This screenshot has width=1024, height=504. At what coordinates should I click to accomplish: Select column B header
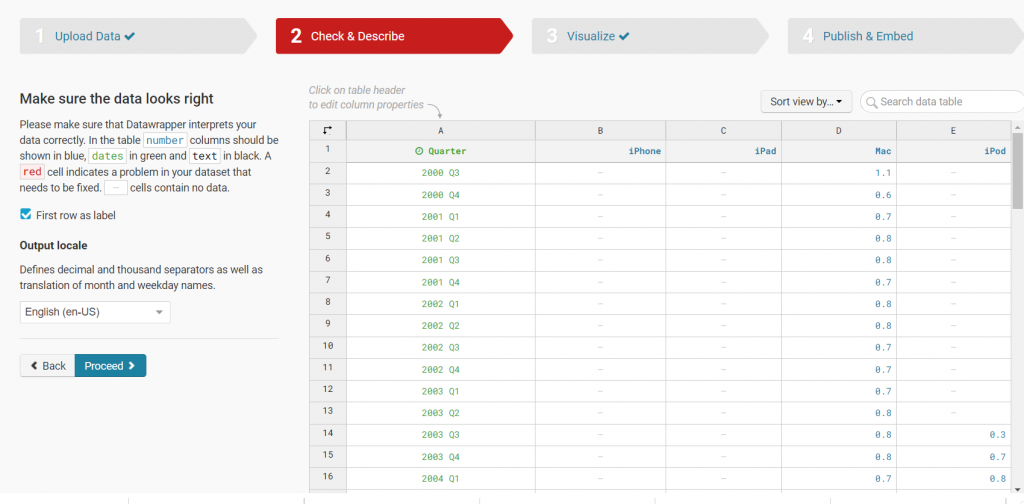(x=601, y=131)
